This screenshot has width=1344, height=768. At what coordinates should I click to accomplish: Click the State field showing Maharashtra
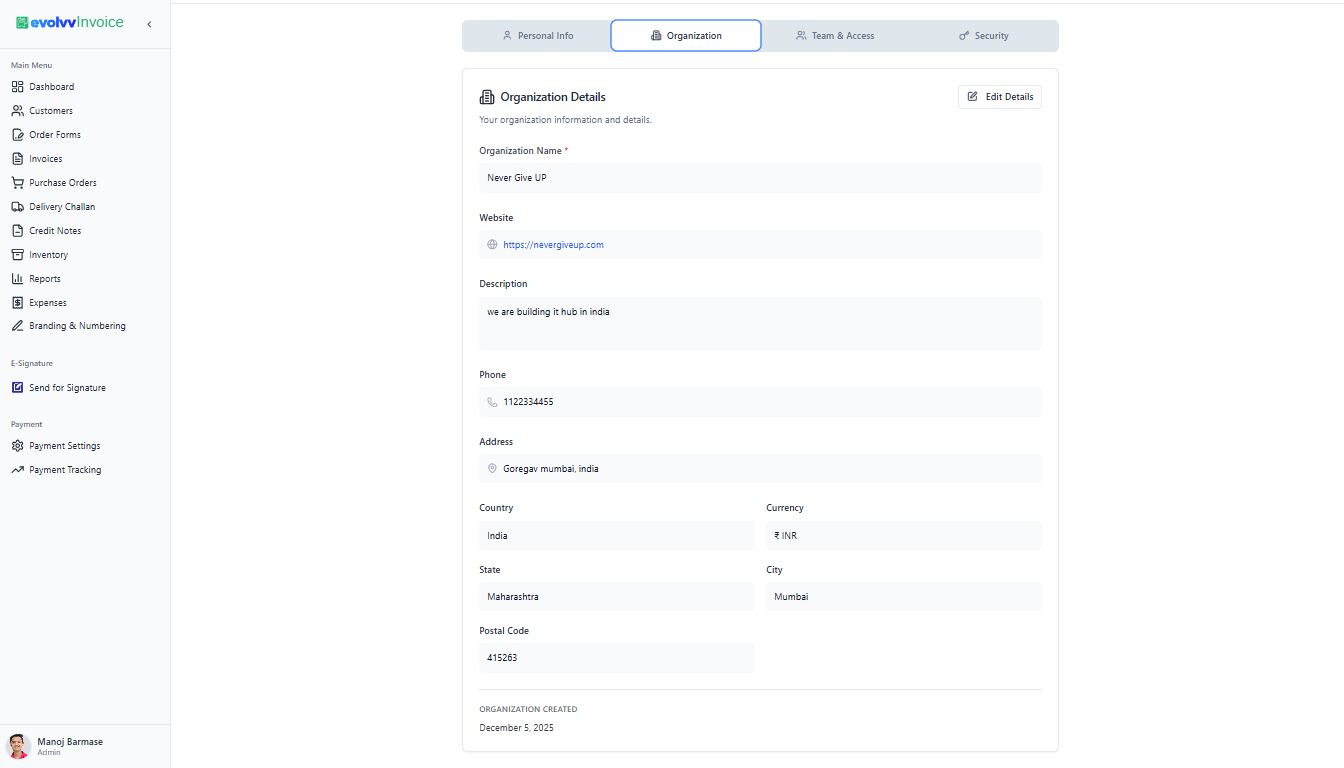616,597
